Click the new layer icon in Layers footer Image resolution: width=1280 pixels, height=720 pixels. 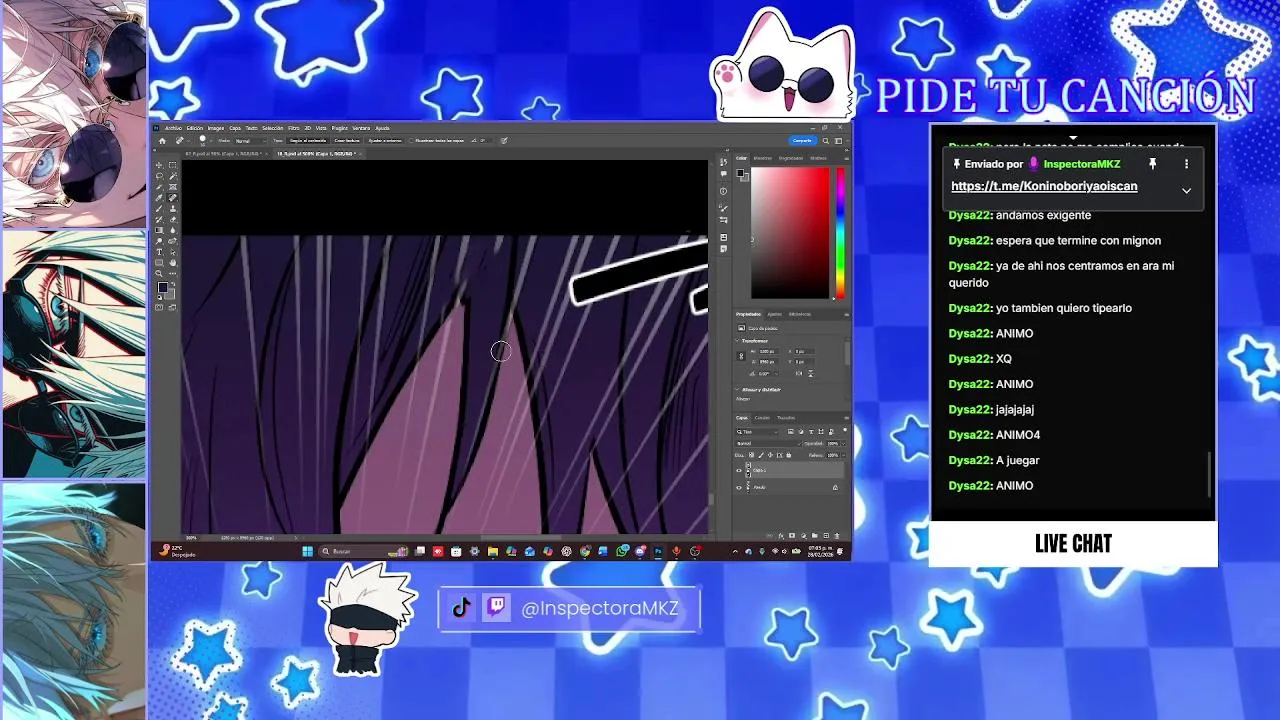point(827,535)
